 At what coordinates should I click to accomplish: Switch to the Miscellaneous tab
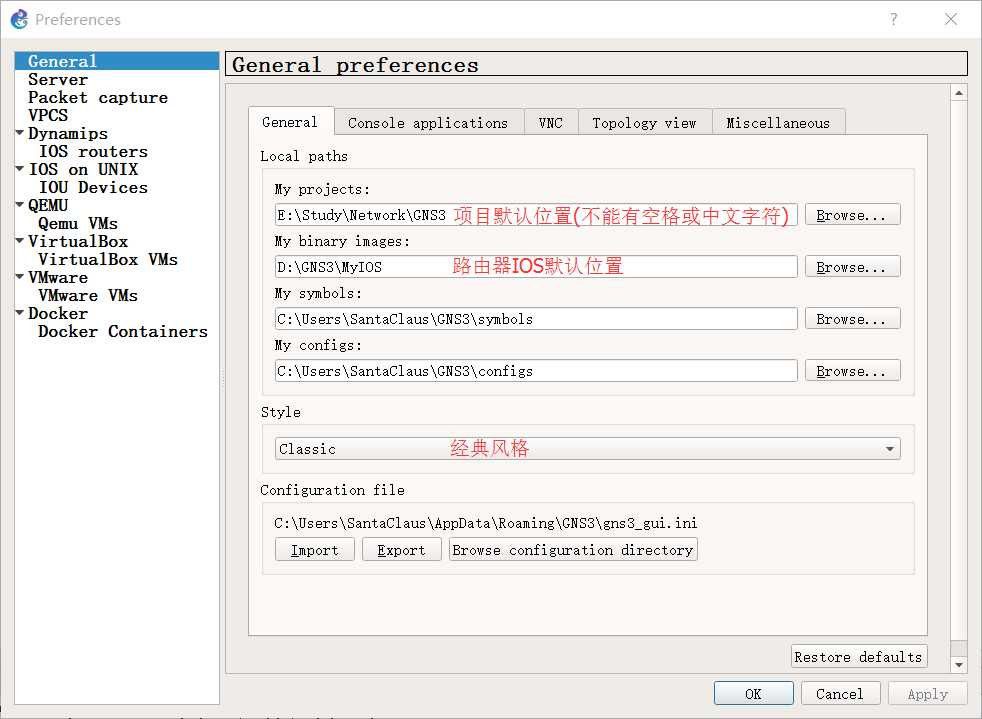778,123
